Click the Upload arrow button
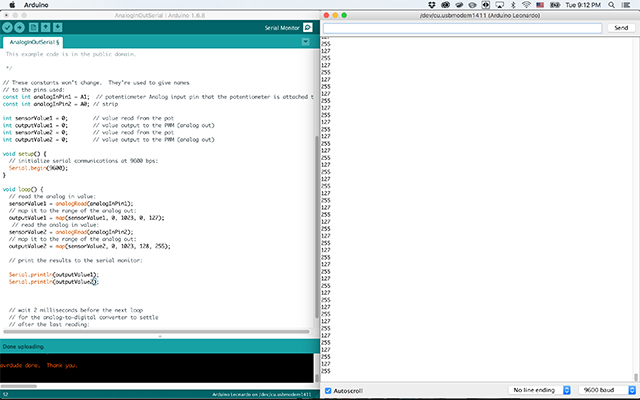The height and width of the screenshot is (400, 640). pos(19,27)
